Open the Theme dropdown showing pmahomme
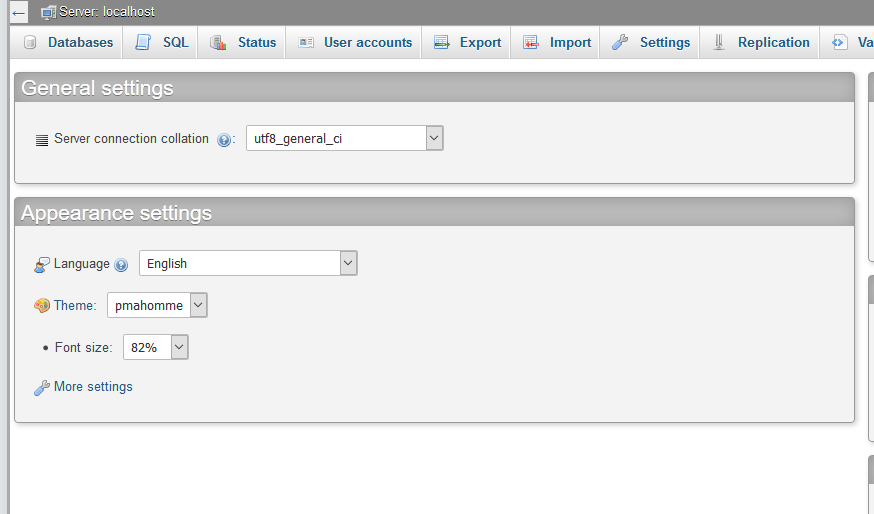 (x=157, y=306)
